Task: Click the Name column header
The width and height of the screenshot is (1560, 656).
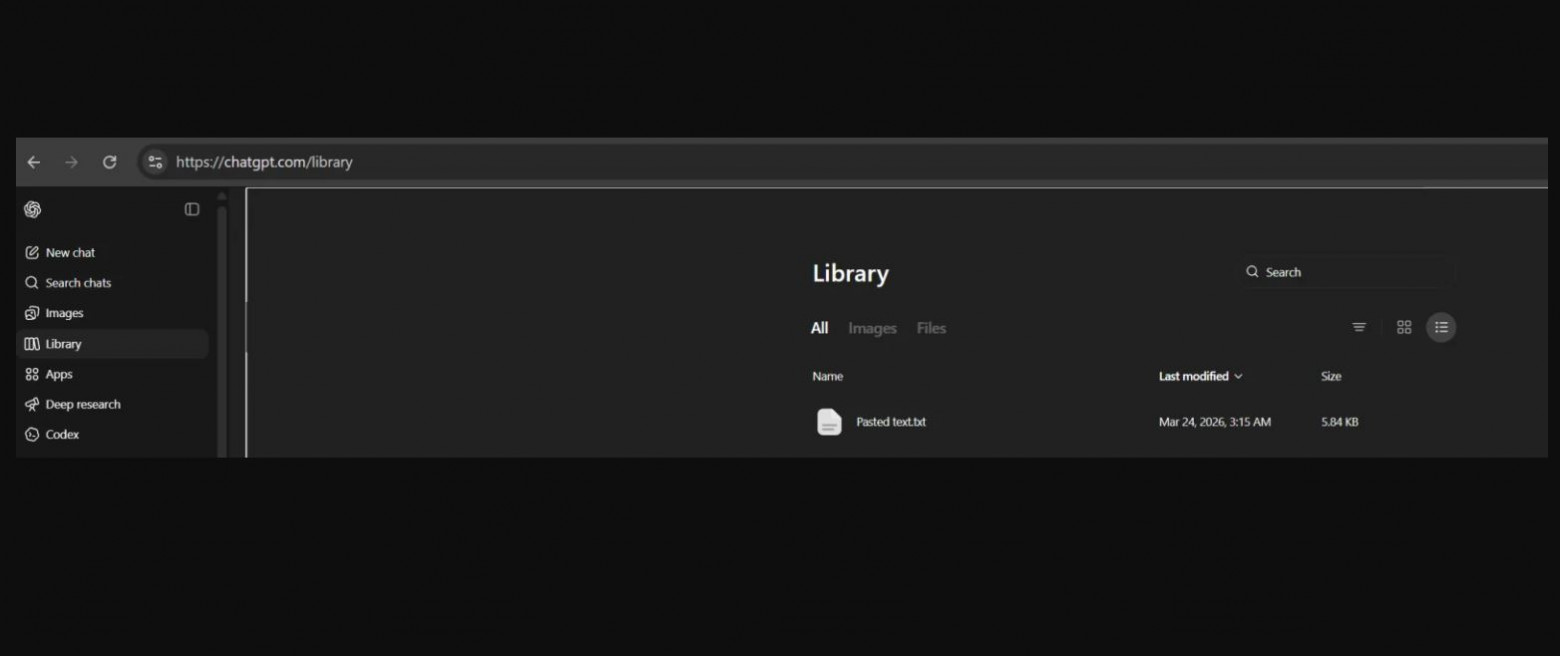Action: click(827, 376)
